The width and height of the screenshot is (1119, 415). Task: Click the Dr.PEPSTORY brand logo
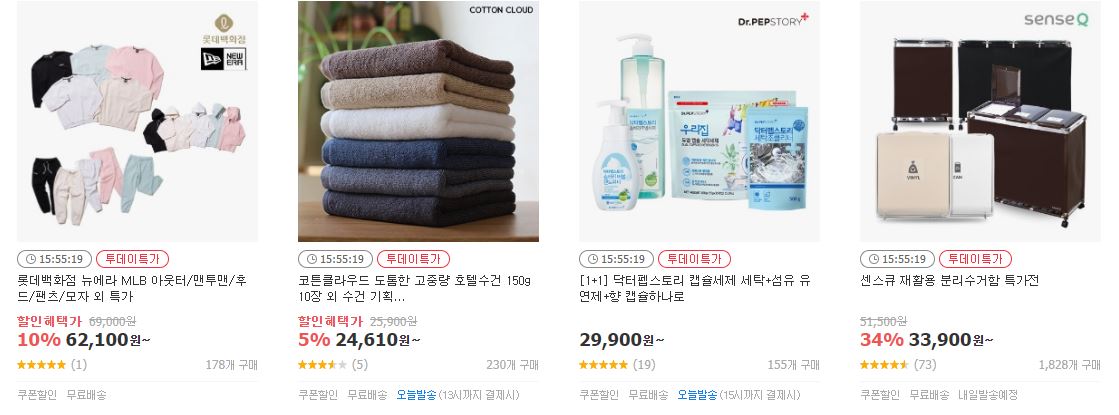(x=773, y=20)
